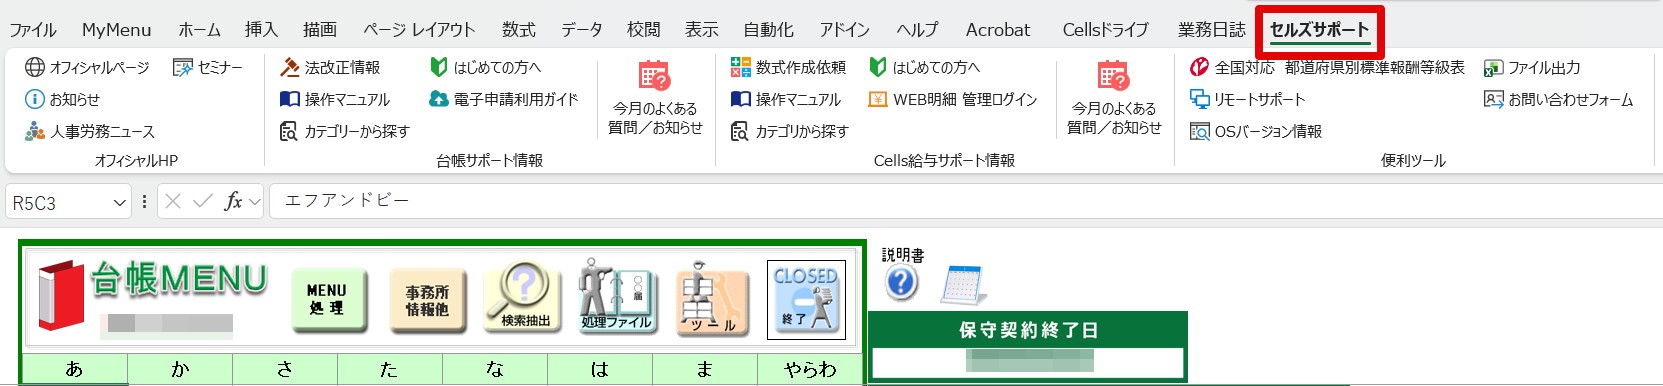This screenshot has height=386, width=1663.
Task: Open お問い合わせフォーム
Action: click(1558, 99)
